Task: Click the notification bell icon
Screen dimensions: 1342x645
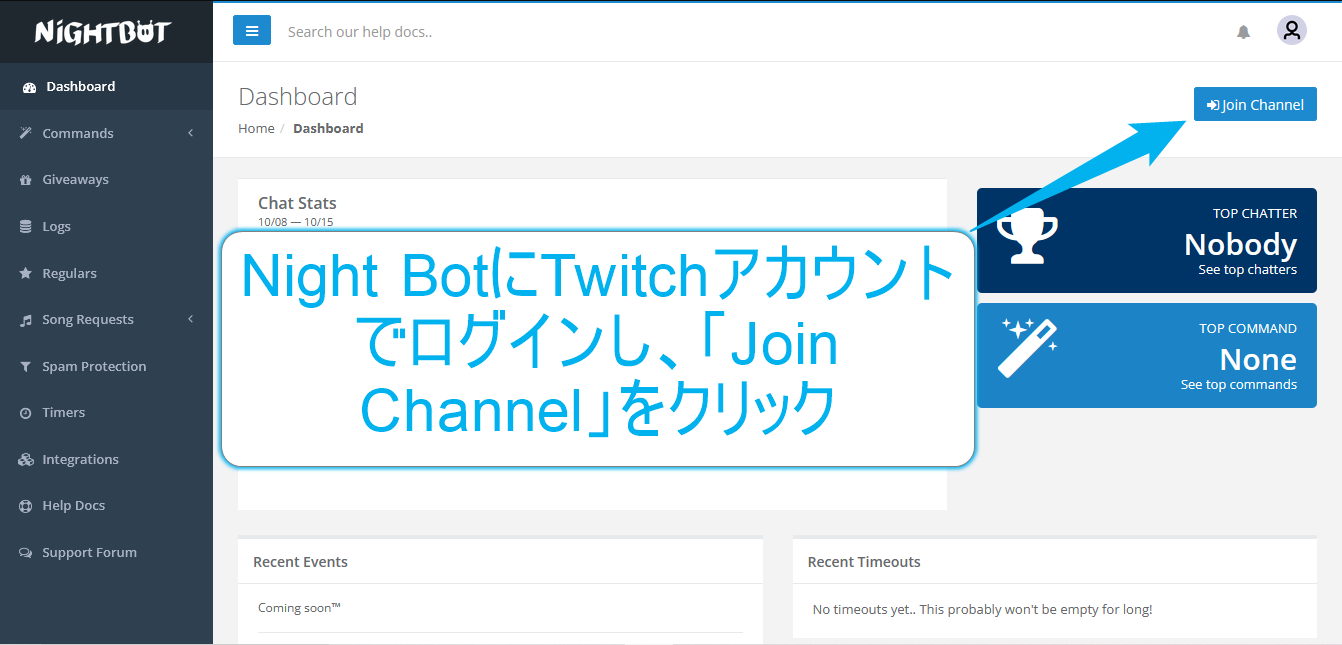Action: [1243, 31]
